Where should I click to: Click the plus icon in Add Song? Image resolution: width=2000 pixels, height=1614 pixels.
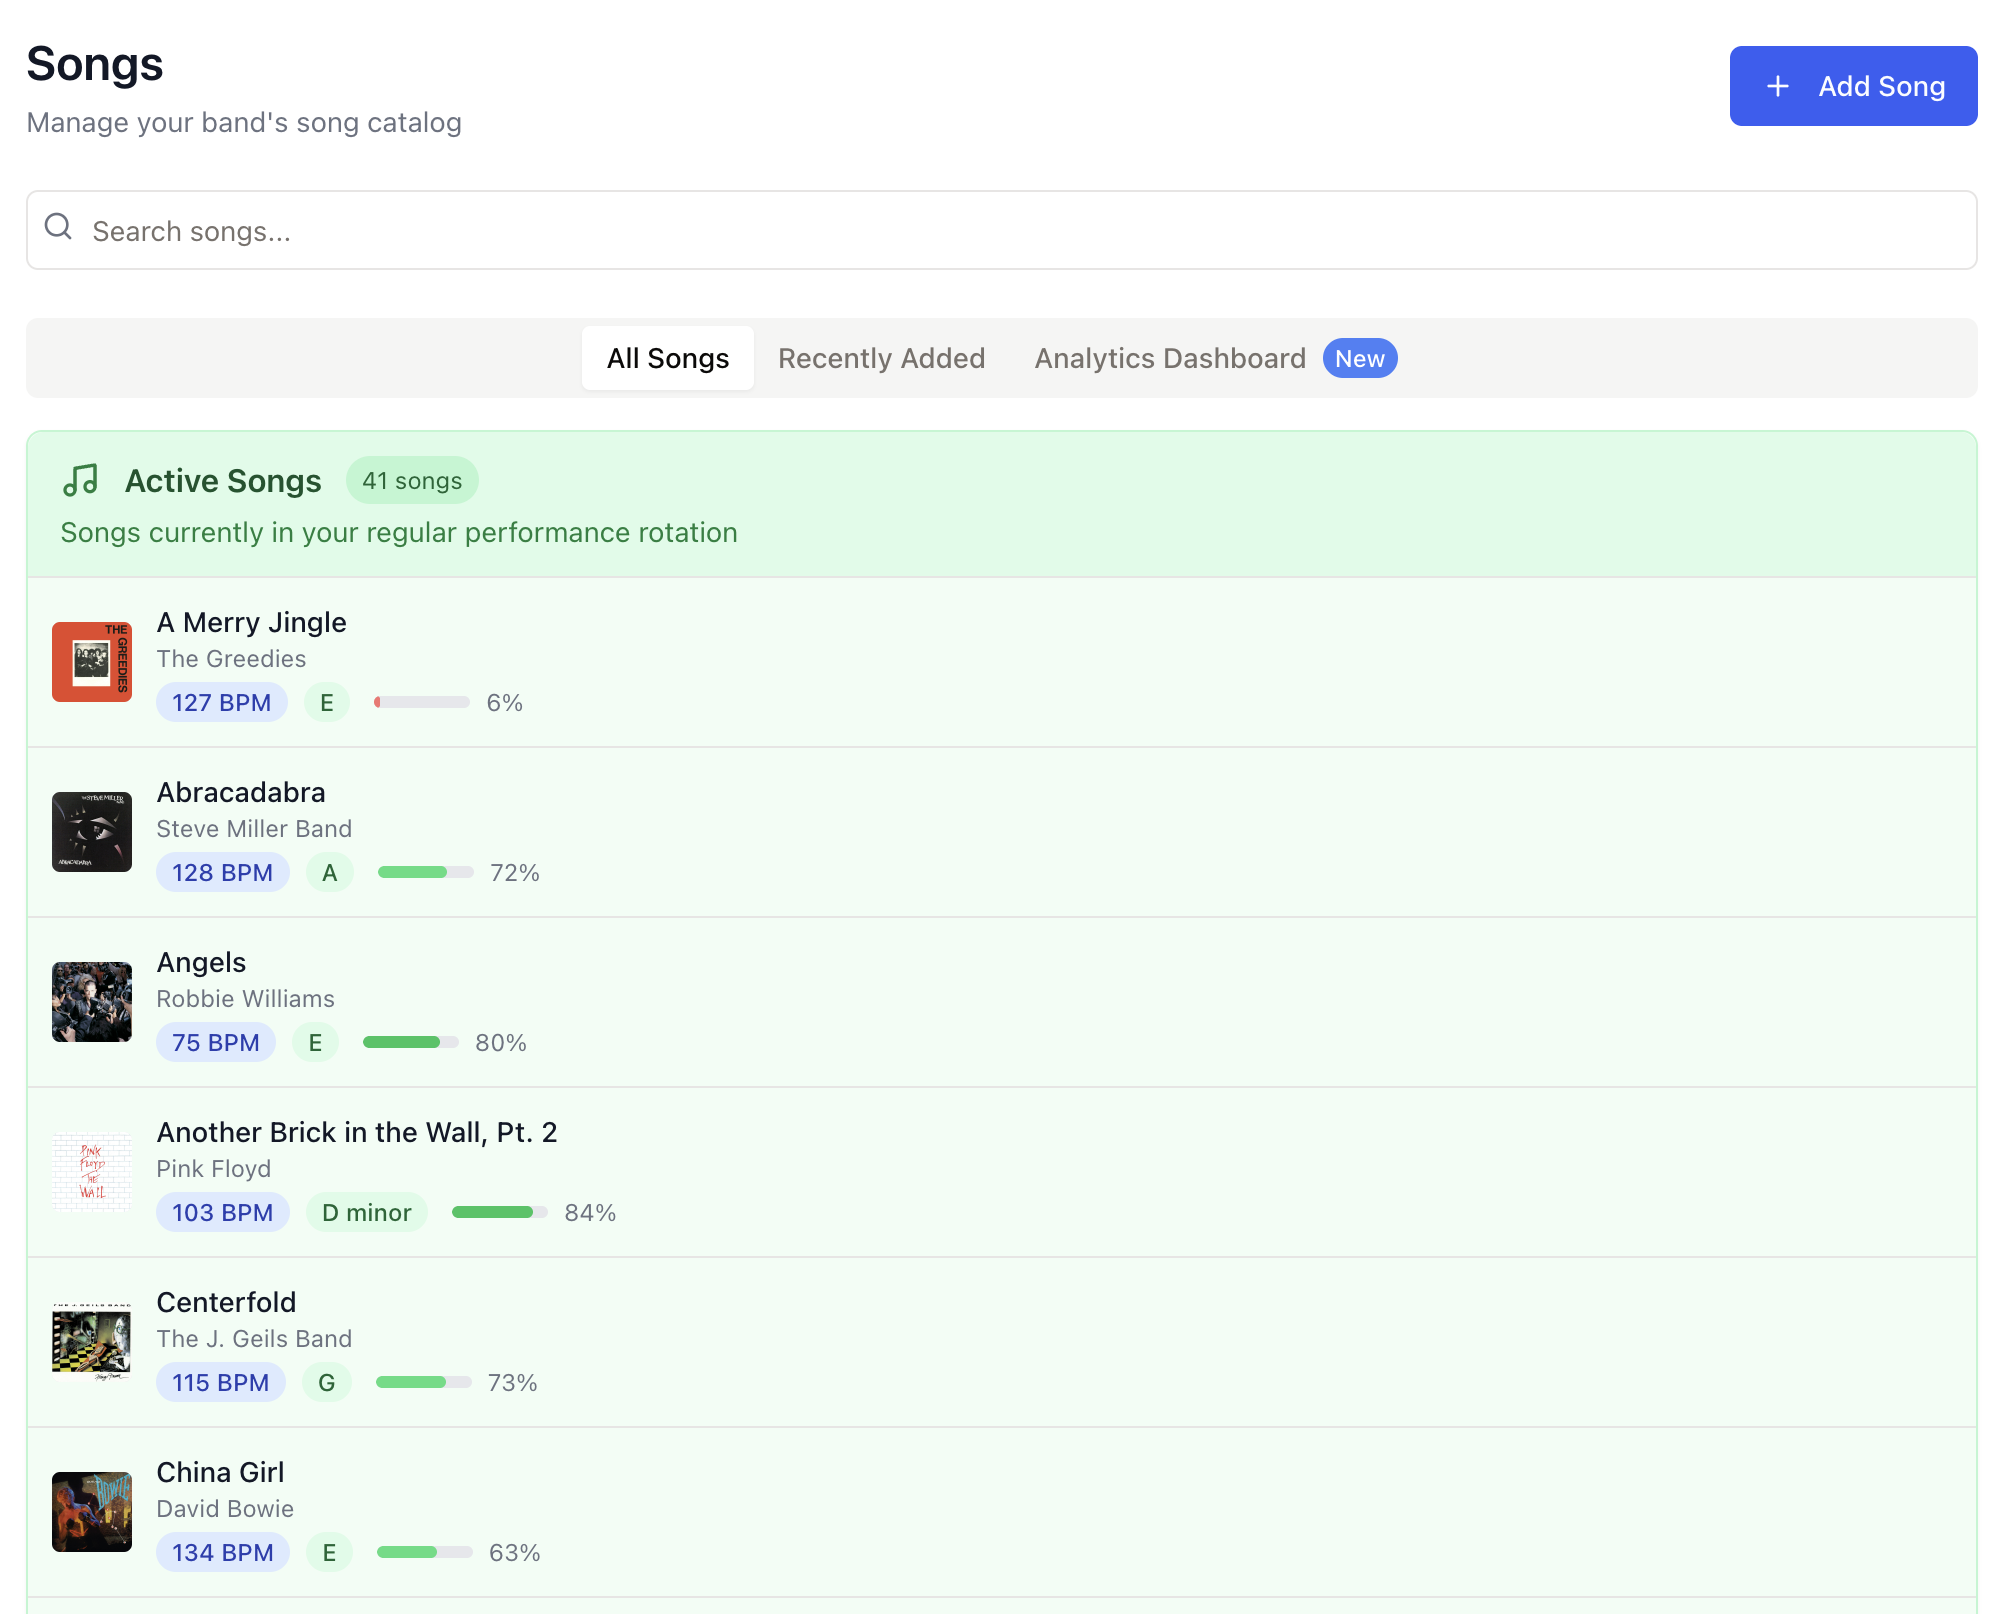(x=1778, y=87)
